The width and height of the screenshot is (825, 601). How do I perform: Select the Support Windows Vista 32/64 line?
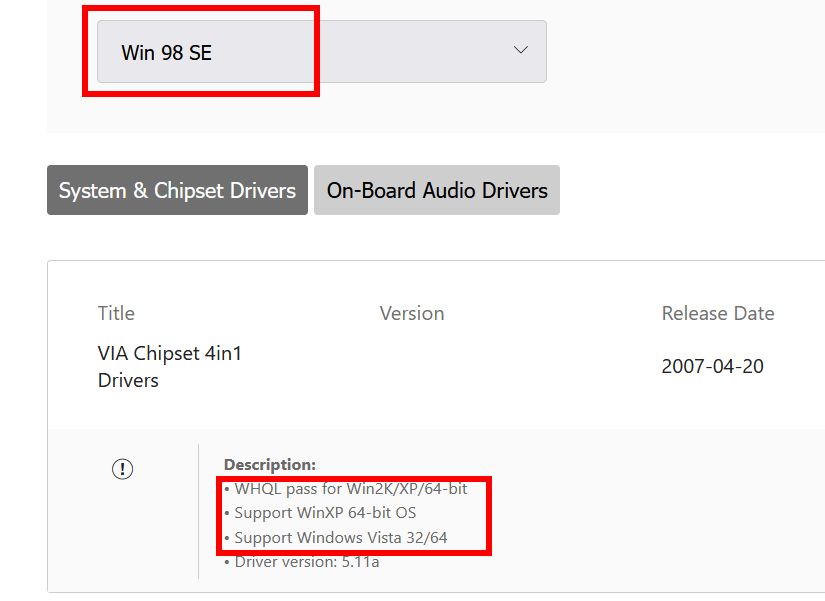tap(336, 537)
